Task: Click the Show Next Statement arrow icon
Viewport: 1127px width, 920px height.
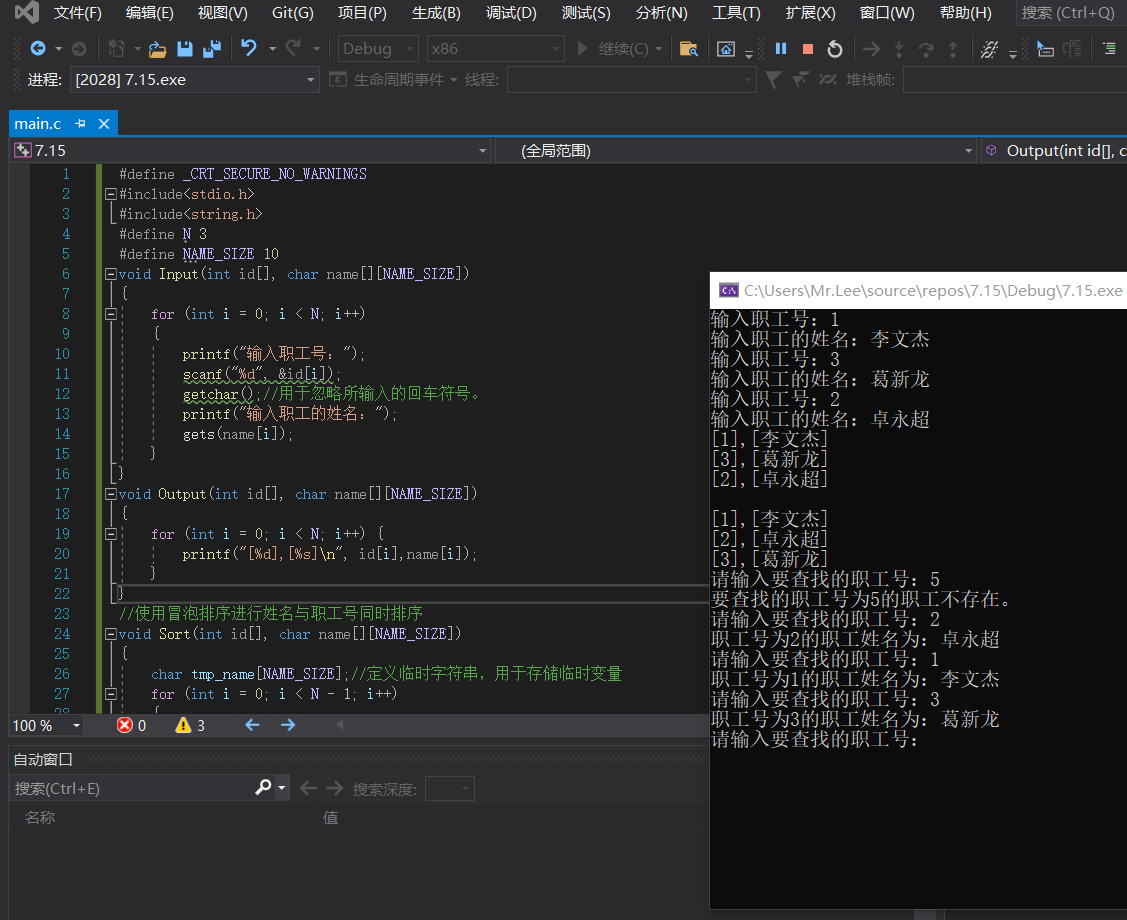Action: [871, 48]
